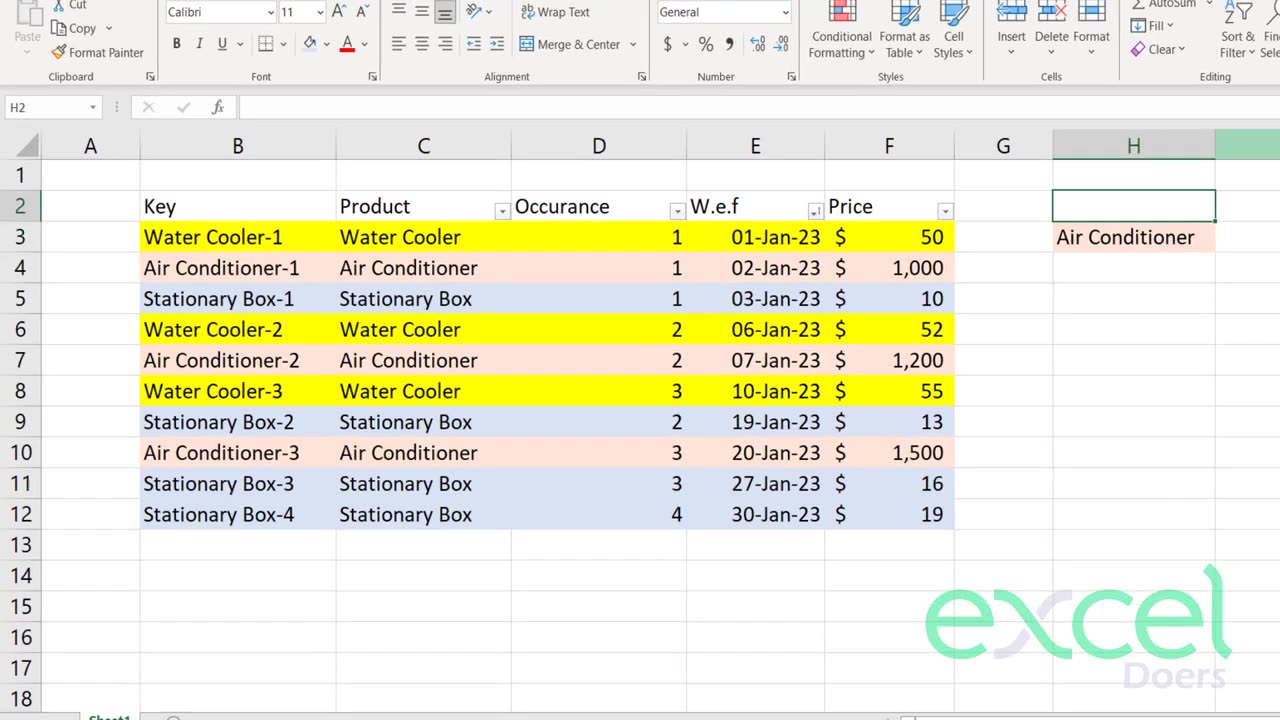
Task: Open the Copy dropdown arrow
Action: pos(108,28)
